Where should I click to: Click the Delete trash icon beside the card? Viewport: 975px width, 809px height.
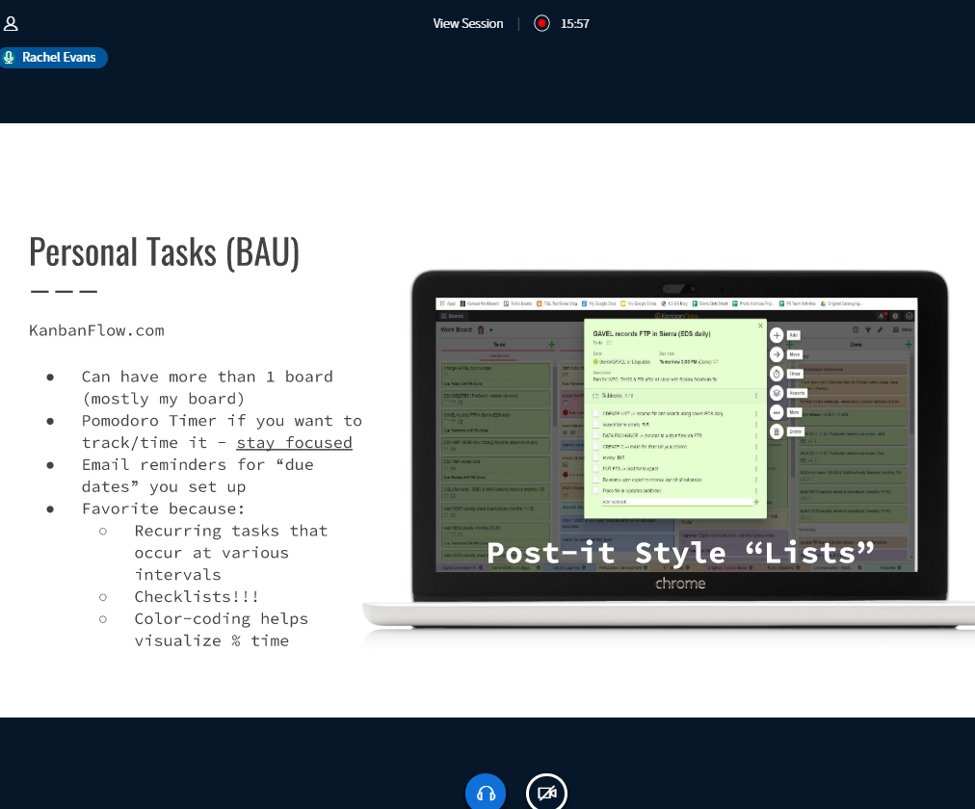(777, 432)
